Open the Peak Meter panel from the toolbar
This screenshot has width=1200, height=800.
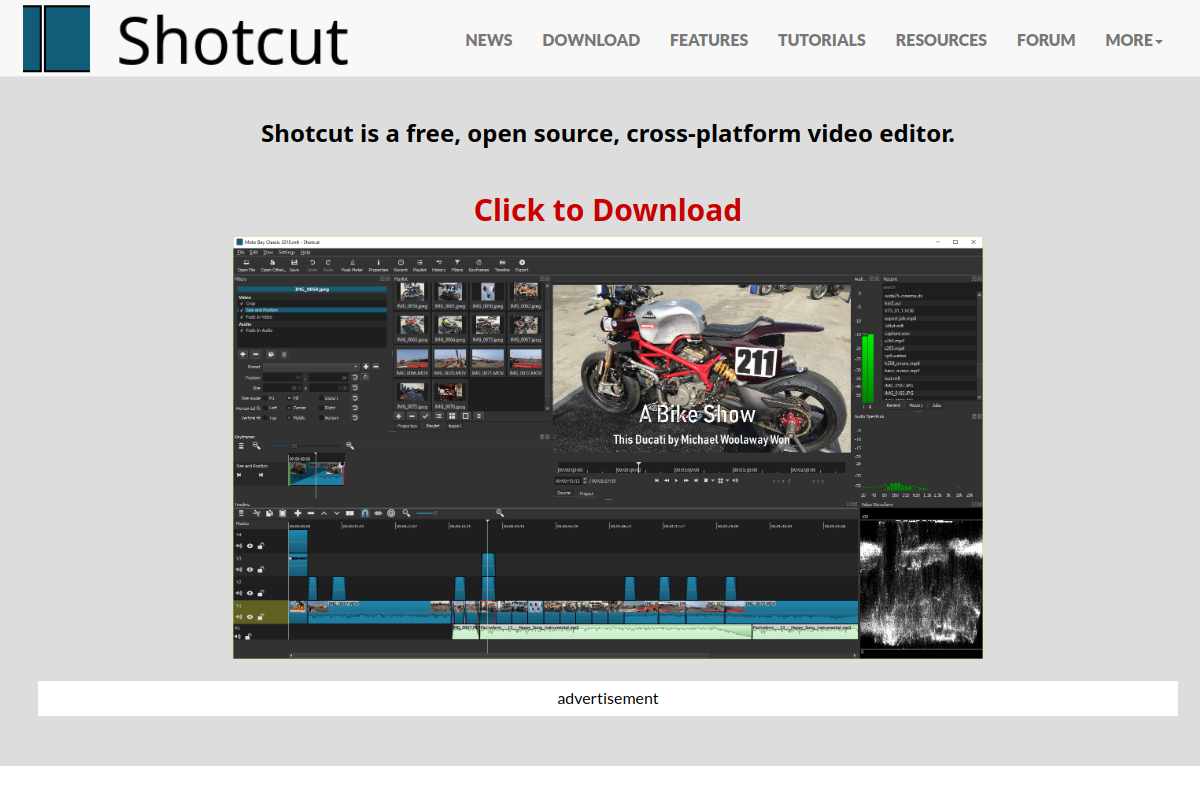coord(351,262)
